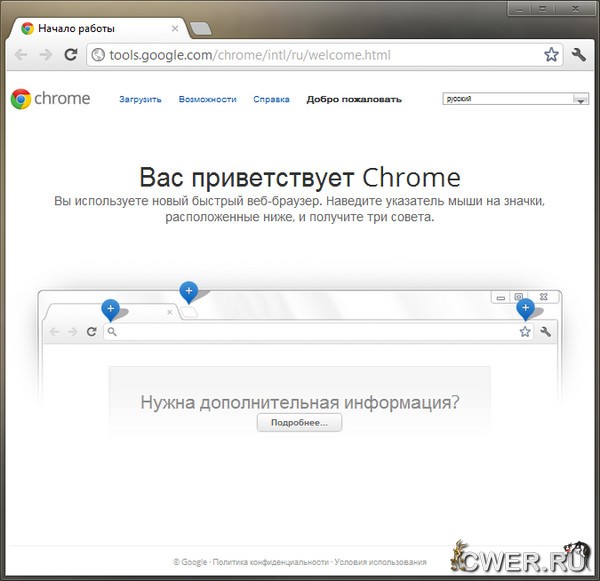Open the wrench settings menu
Image resolution: width=600 pixels, height=581 pixels.
tap(579, 55)
